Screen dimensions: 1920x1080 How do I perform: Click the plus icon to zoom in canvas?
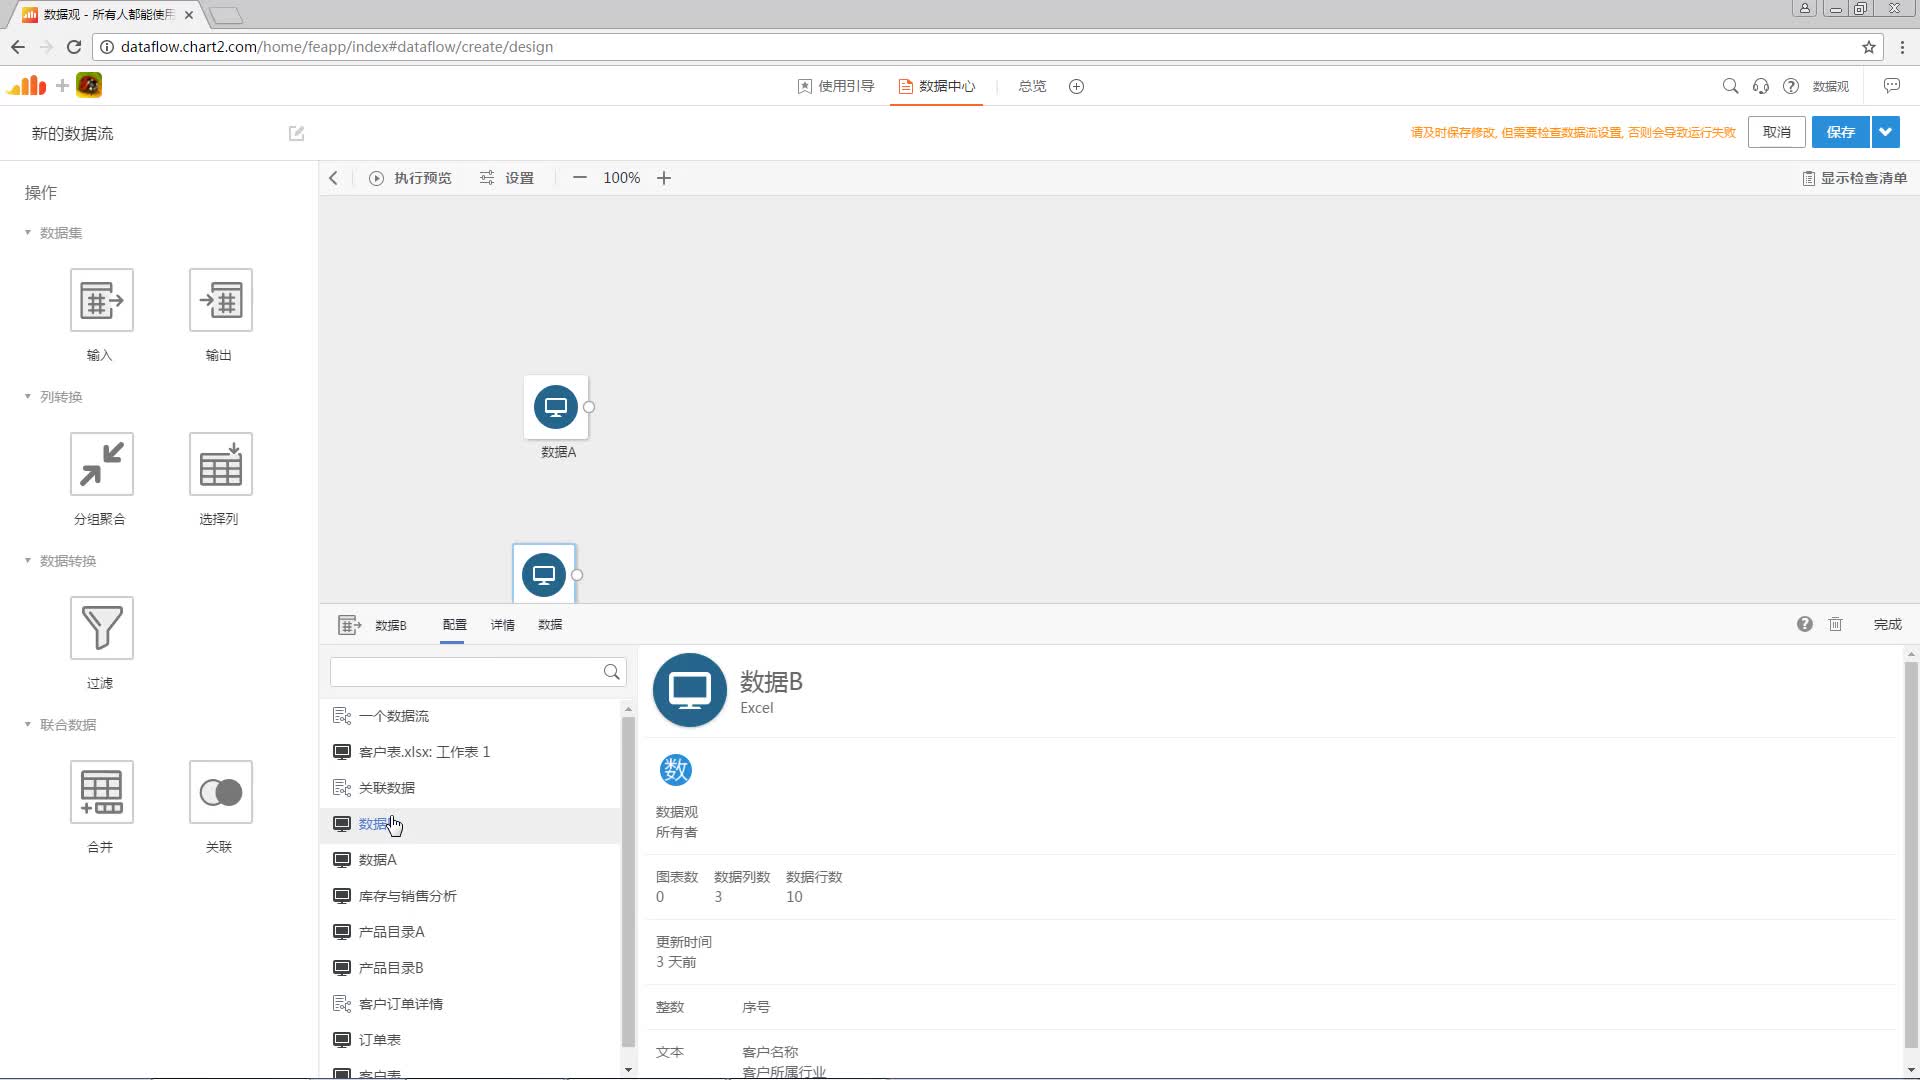664,178
